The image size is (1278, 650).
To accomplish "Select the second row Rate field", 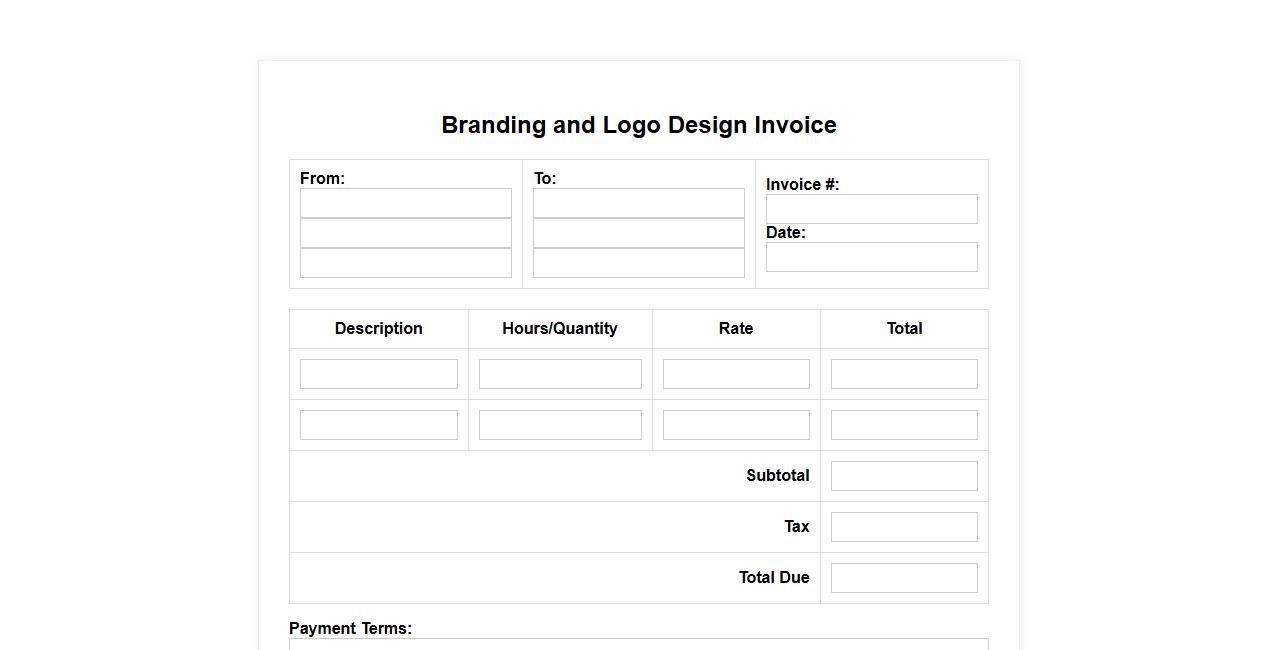I will tap(736, 425).
